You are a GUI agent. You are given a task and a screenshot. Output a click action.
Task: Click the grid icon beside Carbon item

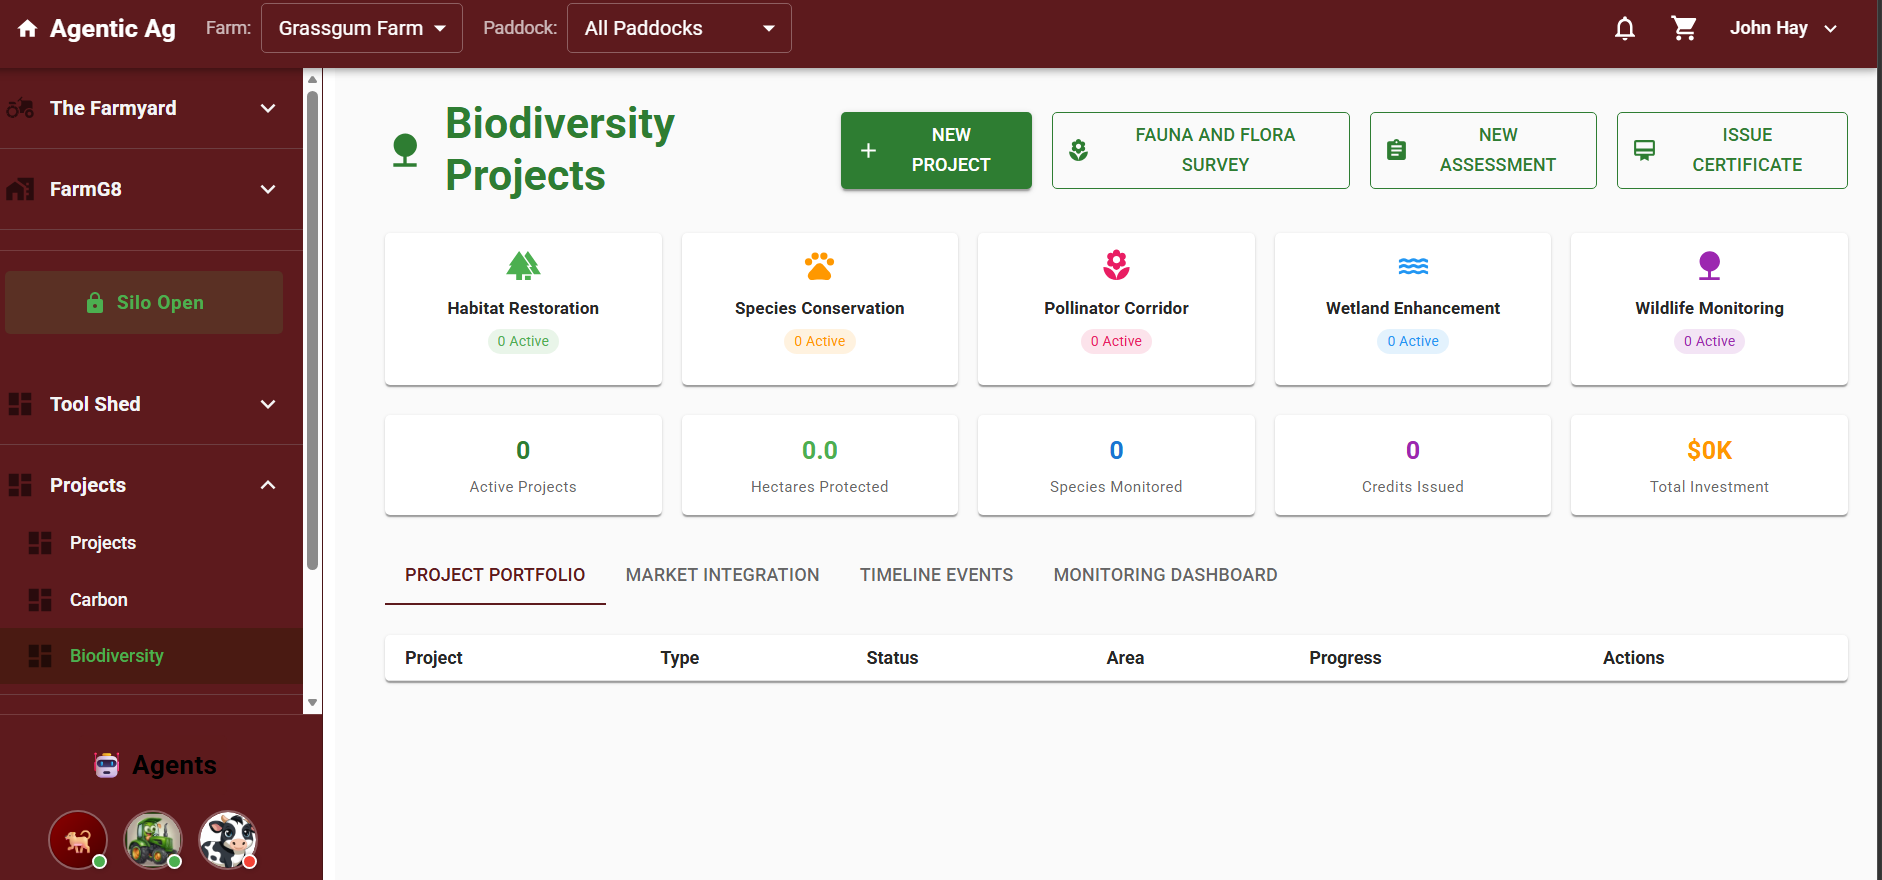click(40, 600)
